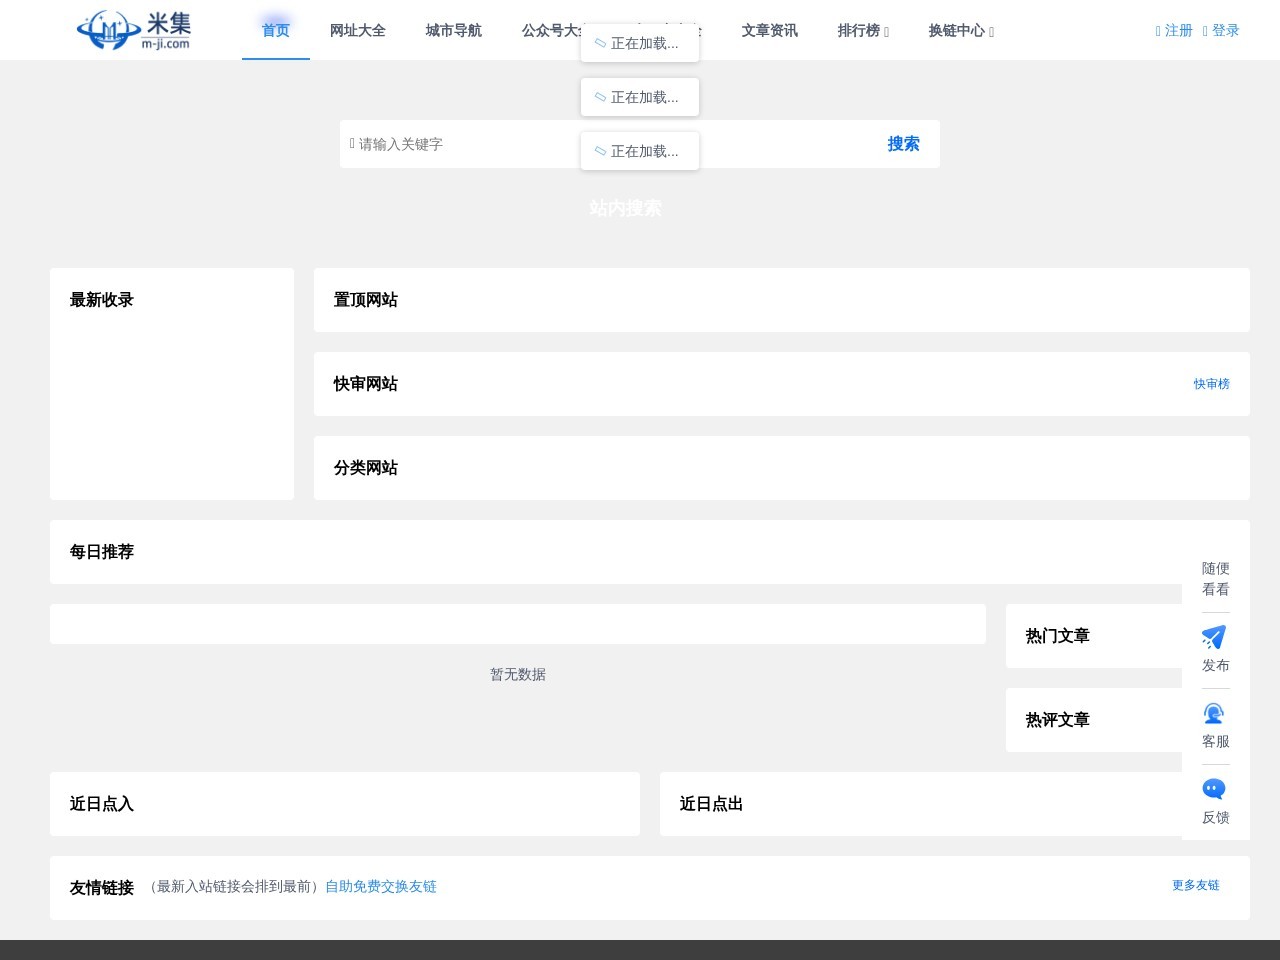Click the paper plane 发布 icon
The width and height of the screenshot is (1280, 960).
(1214, 638)
